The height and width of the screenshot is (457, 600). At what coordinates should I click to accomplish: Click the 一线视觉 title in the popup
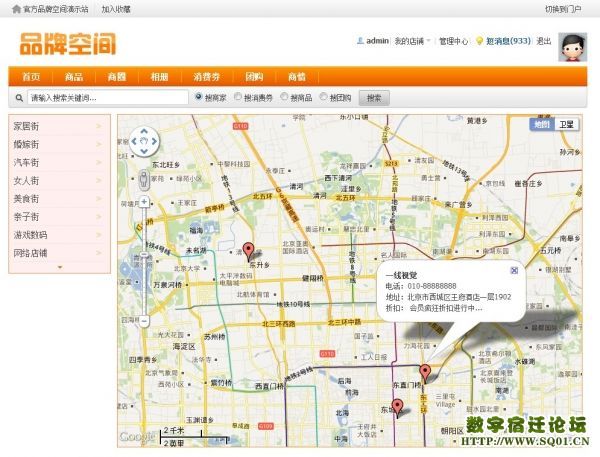point(401,275)
